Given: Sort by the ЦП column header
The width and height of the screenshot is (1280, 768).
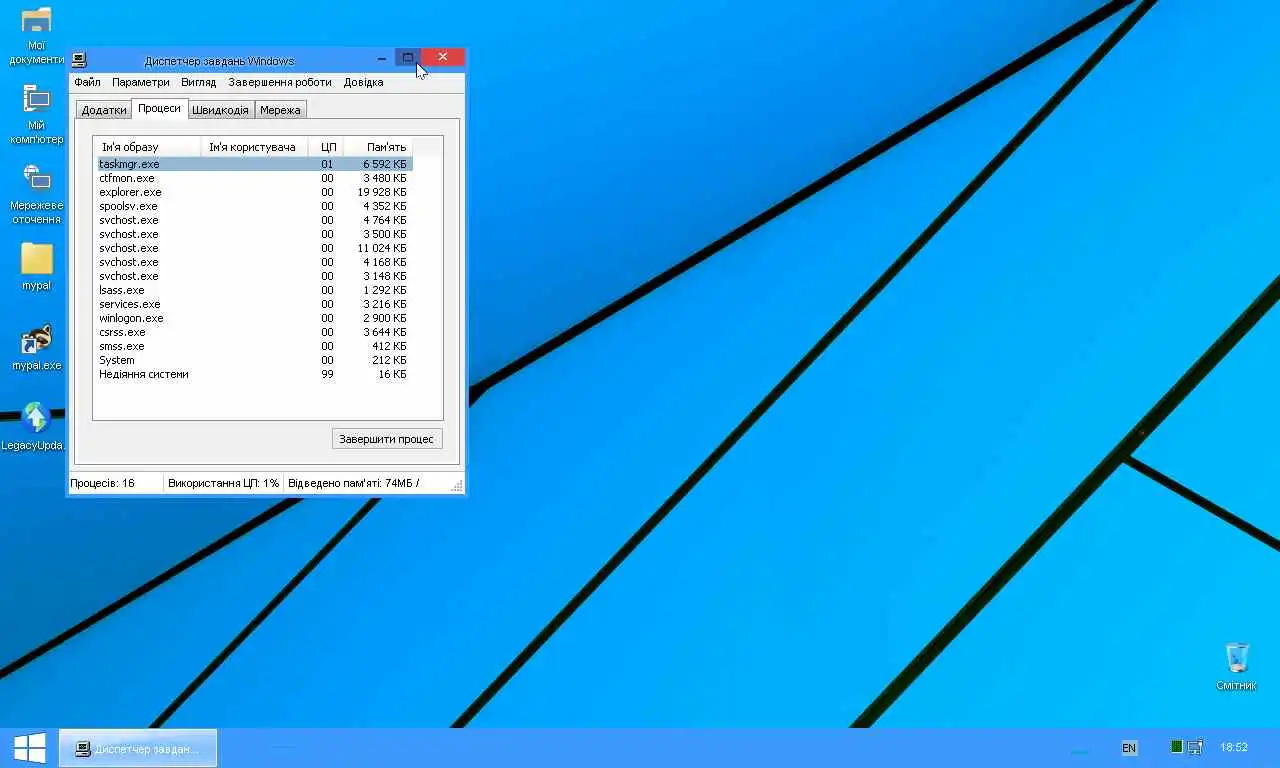Looking at the screenshot, I should [x=326, y=147].
